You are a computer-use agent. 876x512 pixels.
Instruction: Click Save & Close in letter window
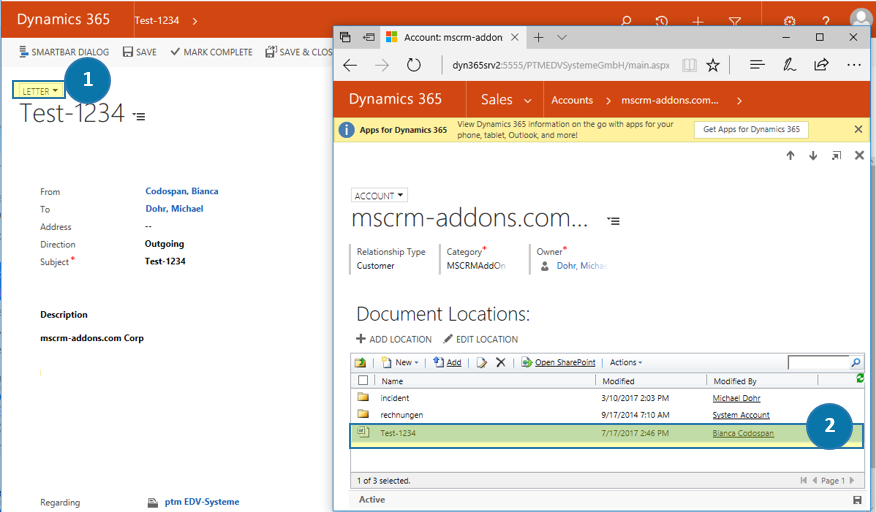pyautogui.click(x=299, y=52)
